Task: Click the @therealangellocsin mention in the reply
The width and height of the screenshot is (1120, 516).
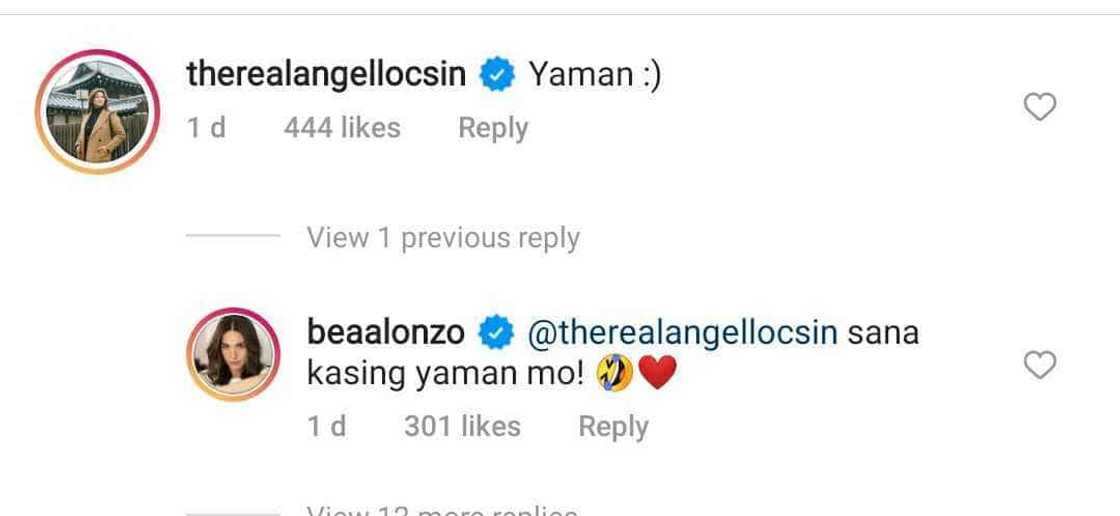Action: (682, 334)
